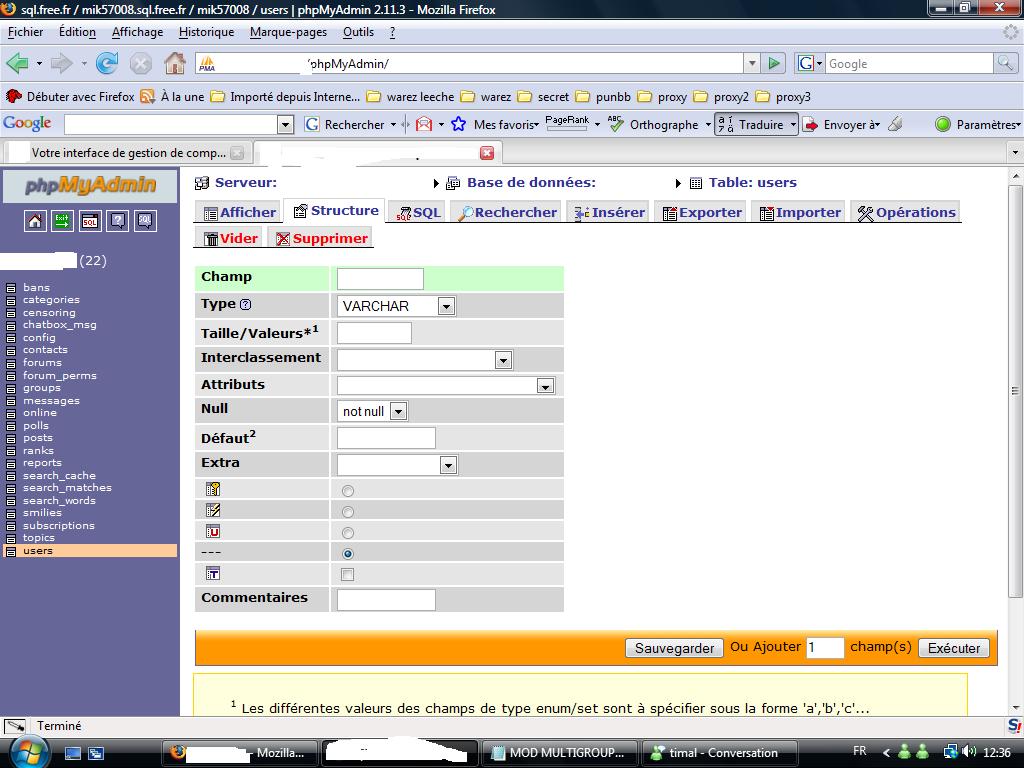The image size is (1024, 768).
Task: Open the Historique menu
Action: tap(206, 32)
